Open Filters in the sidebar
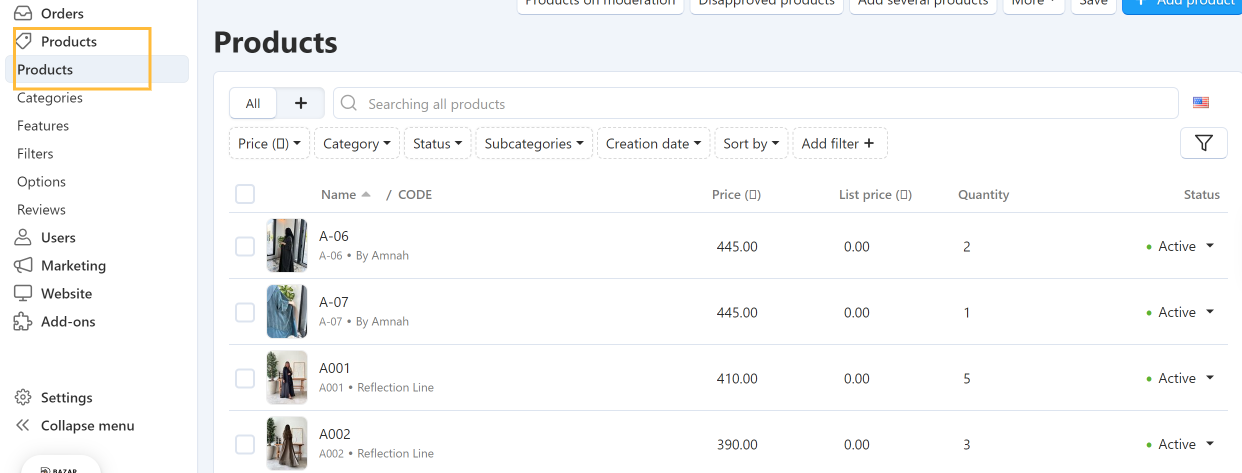This screenshot has width=1242, height=473. pos(35,154)
